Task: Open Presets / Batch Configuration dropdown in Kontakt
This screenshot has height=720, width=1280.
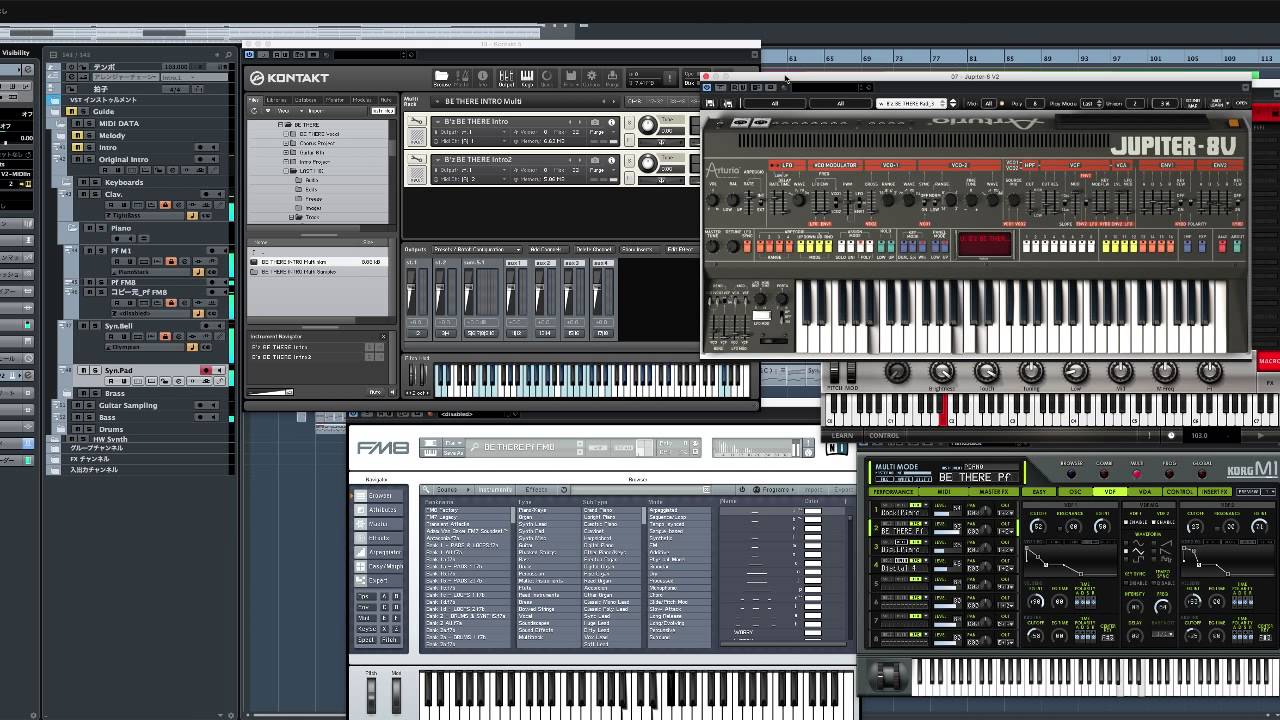Action: pos(478,249)
